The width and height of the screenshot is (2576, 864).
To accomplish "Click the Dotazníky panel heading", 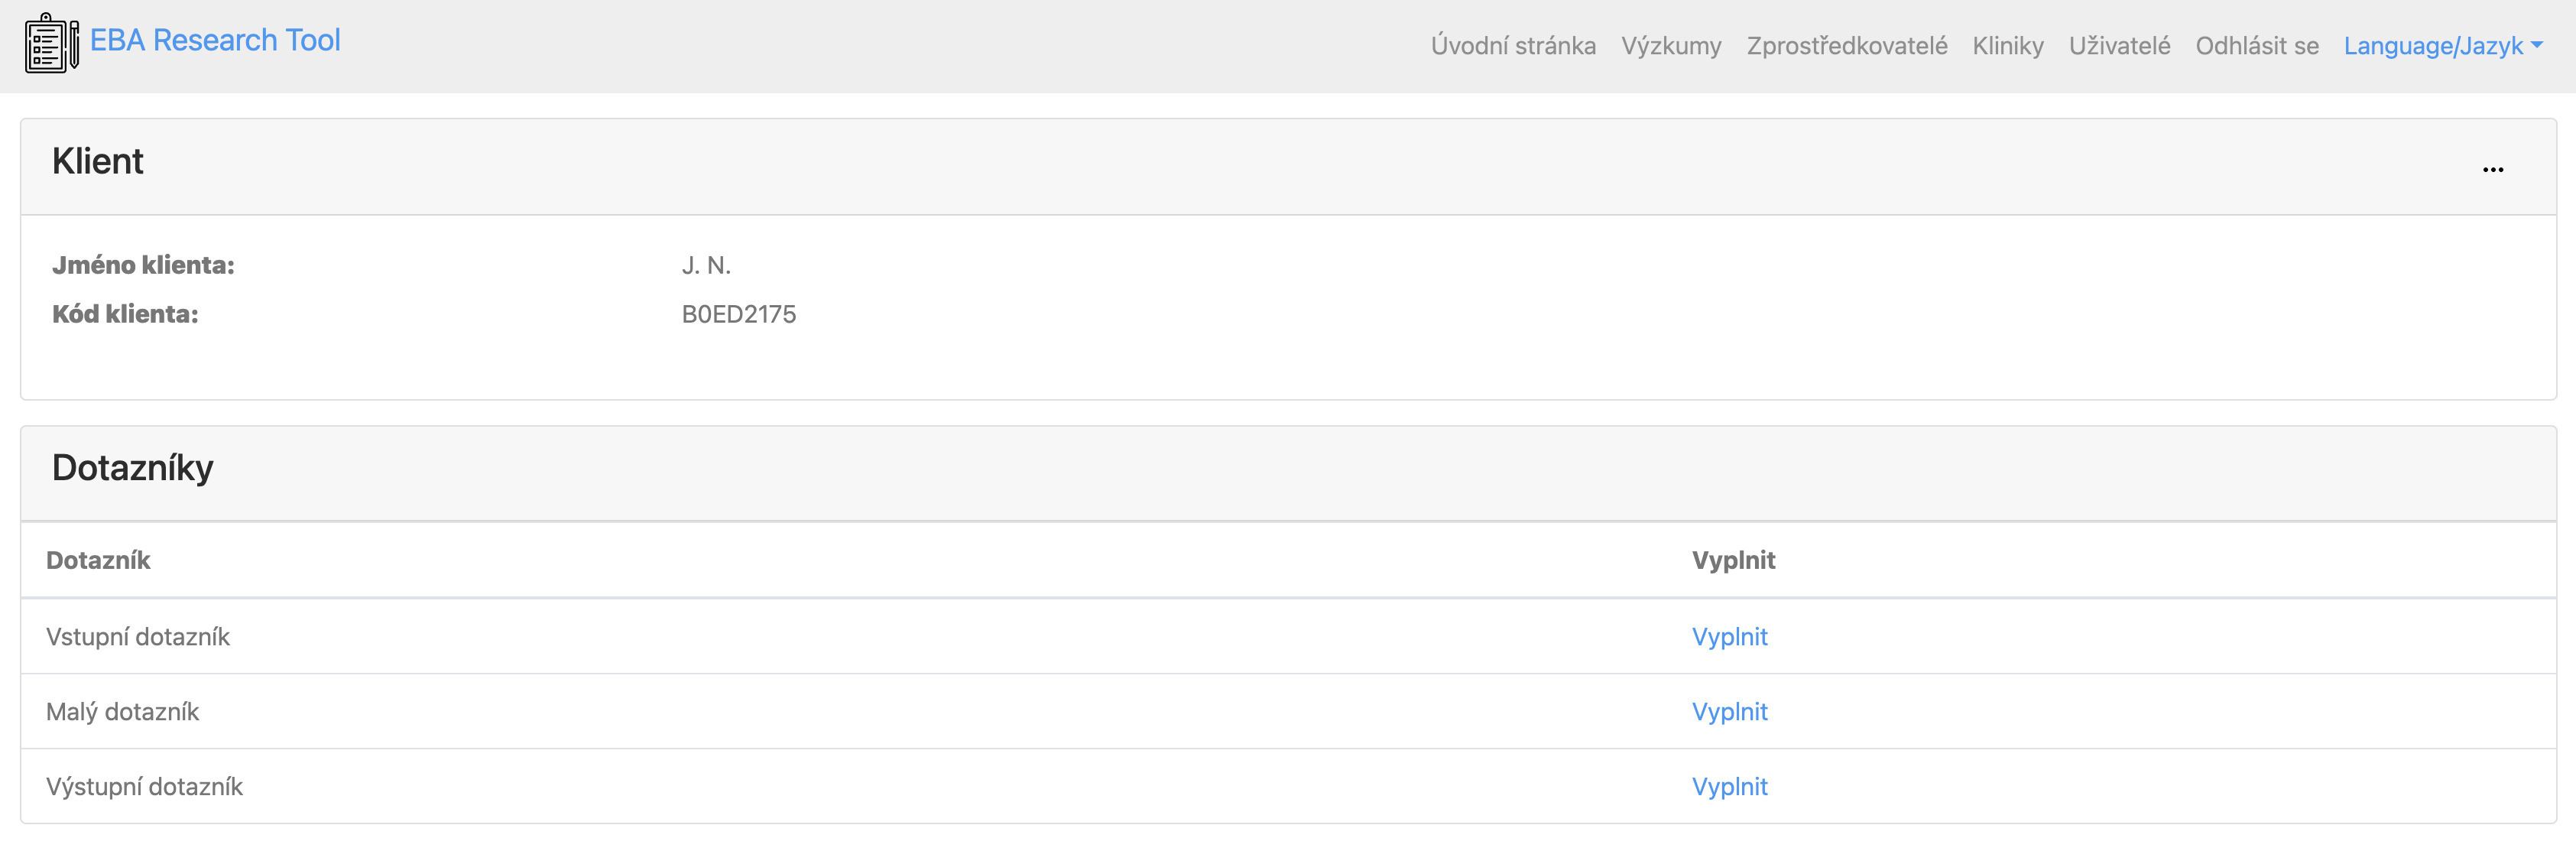I will tap(133, 468).
